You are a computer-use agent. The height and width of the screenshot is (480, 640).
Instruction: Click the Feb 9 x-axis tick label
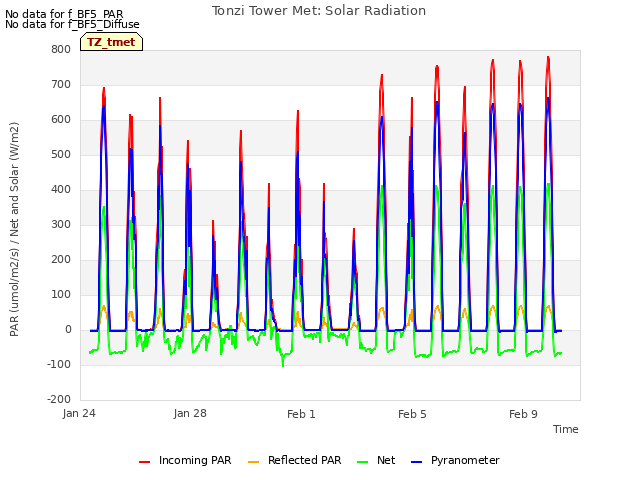(523, 414)
